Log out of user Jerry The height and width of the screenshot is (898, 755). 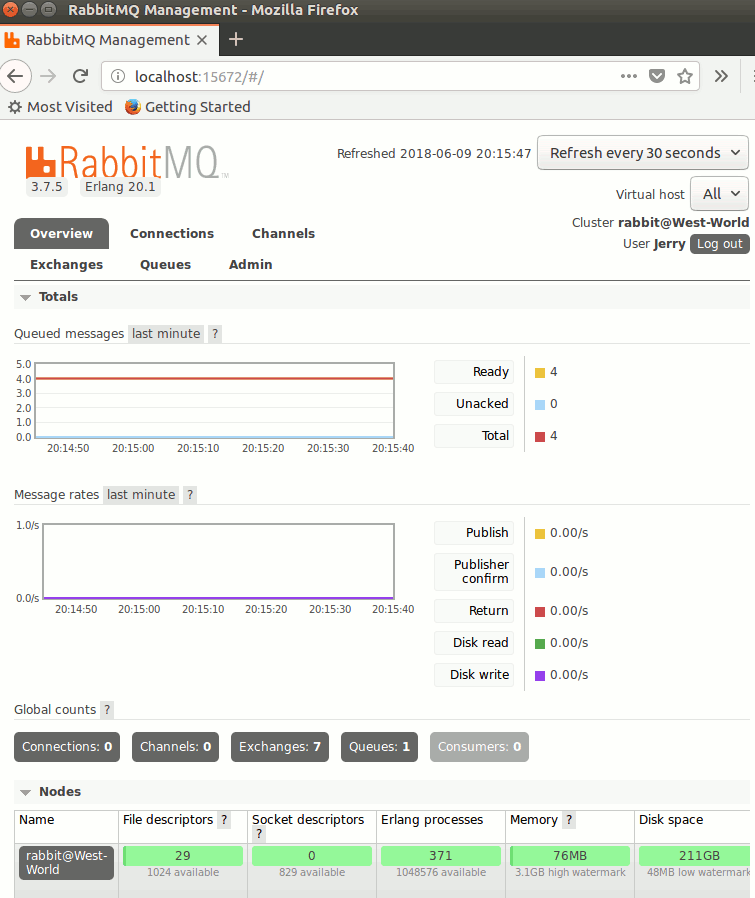pos(719,244)
